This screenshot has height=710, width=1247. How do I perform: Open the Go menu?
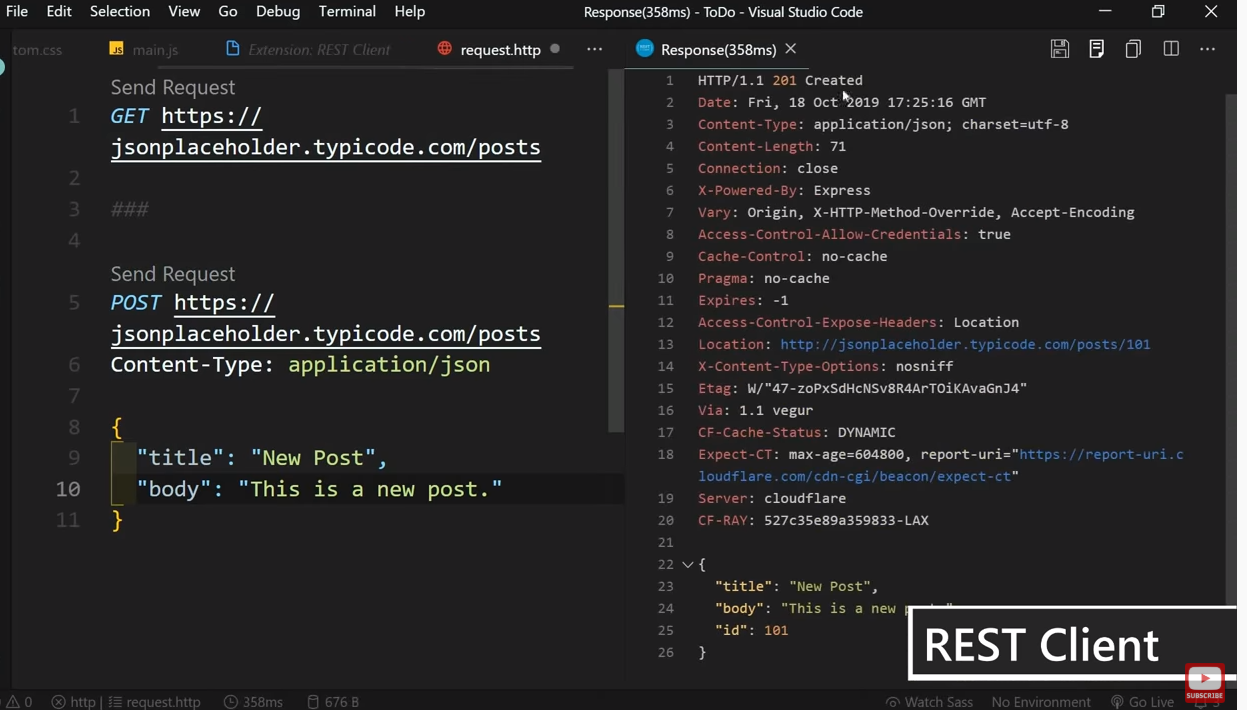228,12
